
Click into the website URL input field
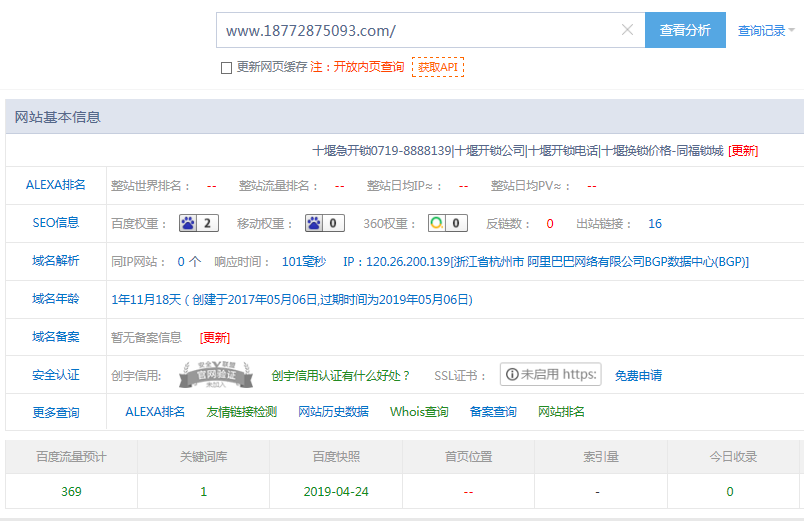(415, 30)
